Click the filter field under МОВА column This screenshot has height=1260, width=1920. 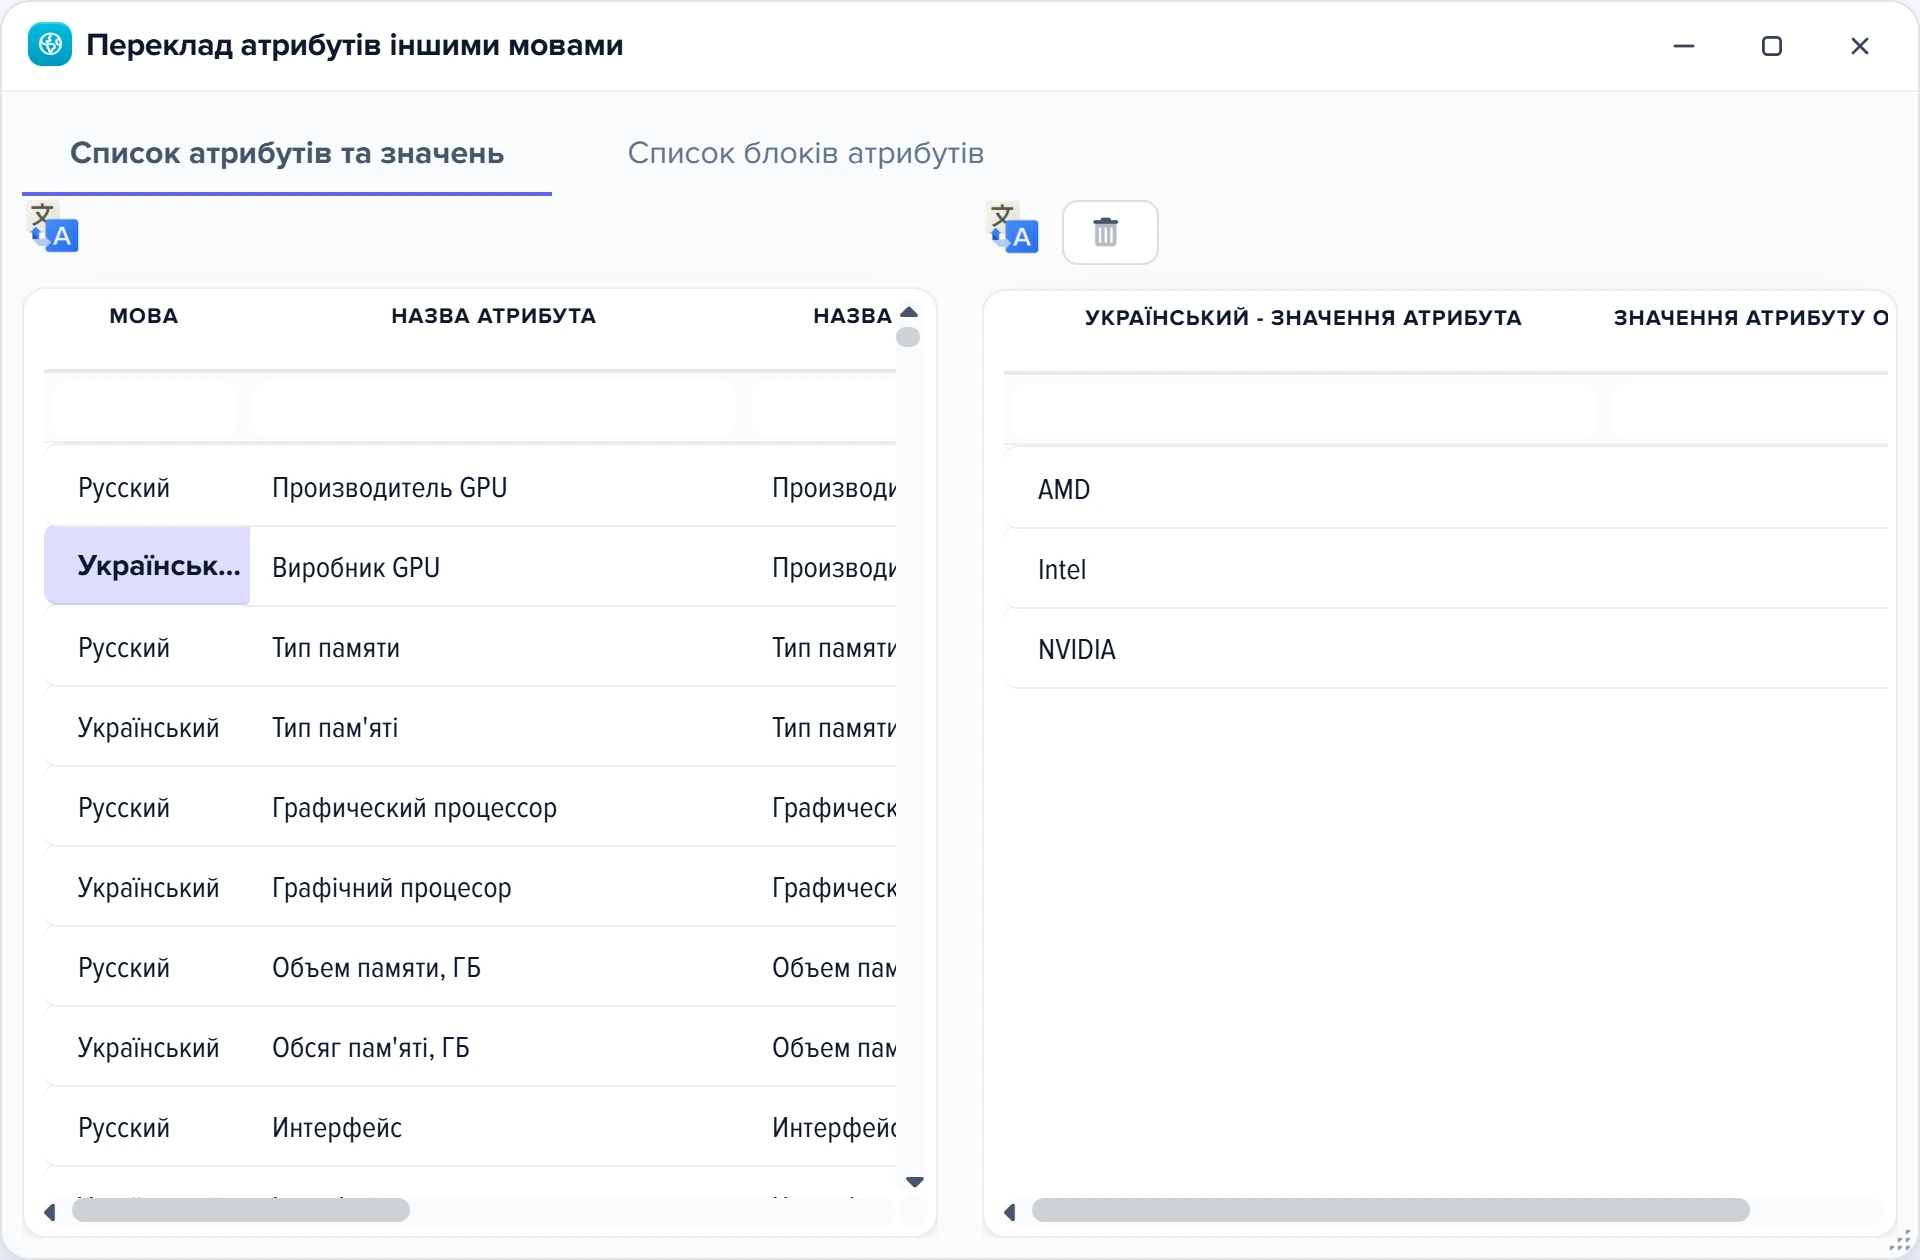tap(144, 408)
